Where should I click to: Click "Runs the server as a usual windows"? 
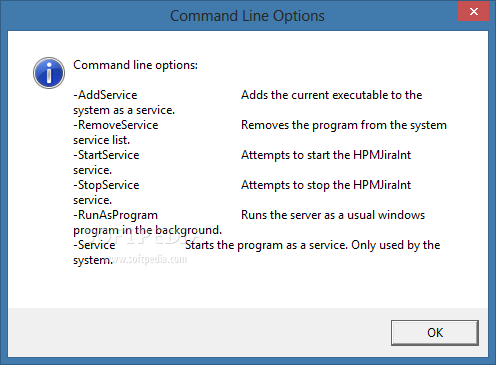333,215
